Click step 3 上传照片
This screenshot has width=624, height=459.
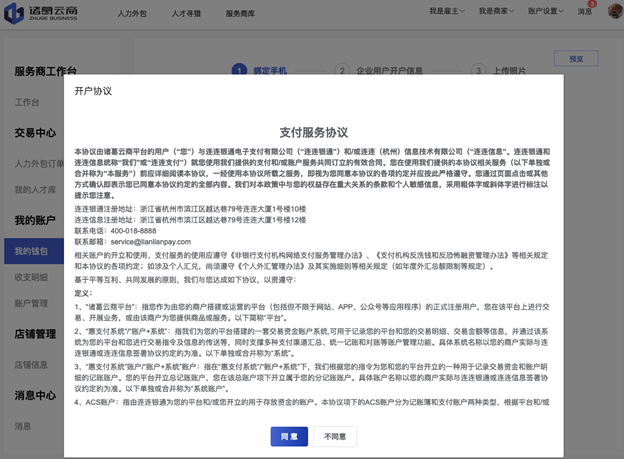(x=498, y=71)
